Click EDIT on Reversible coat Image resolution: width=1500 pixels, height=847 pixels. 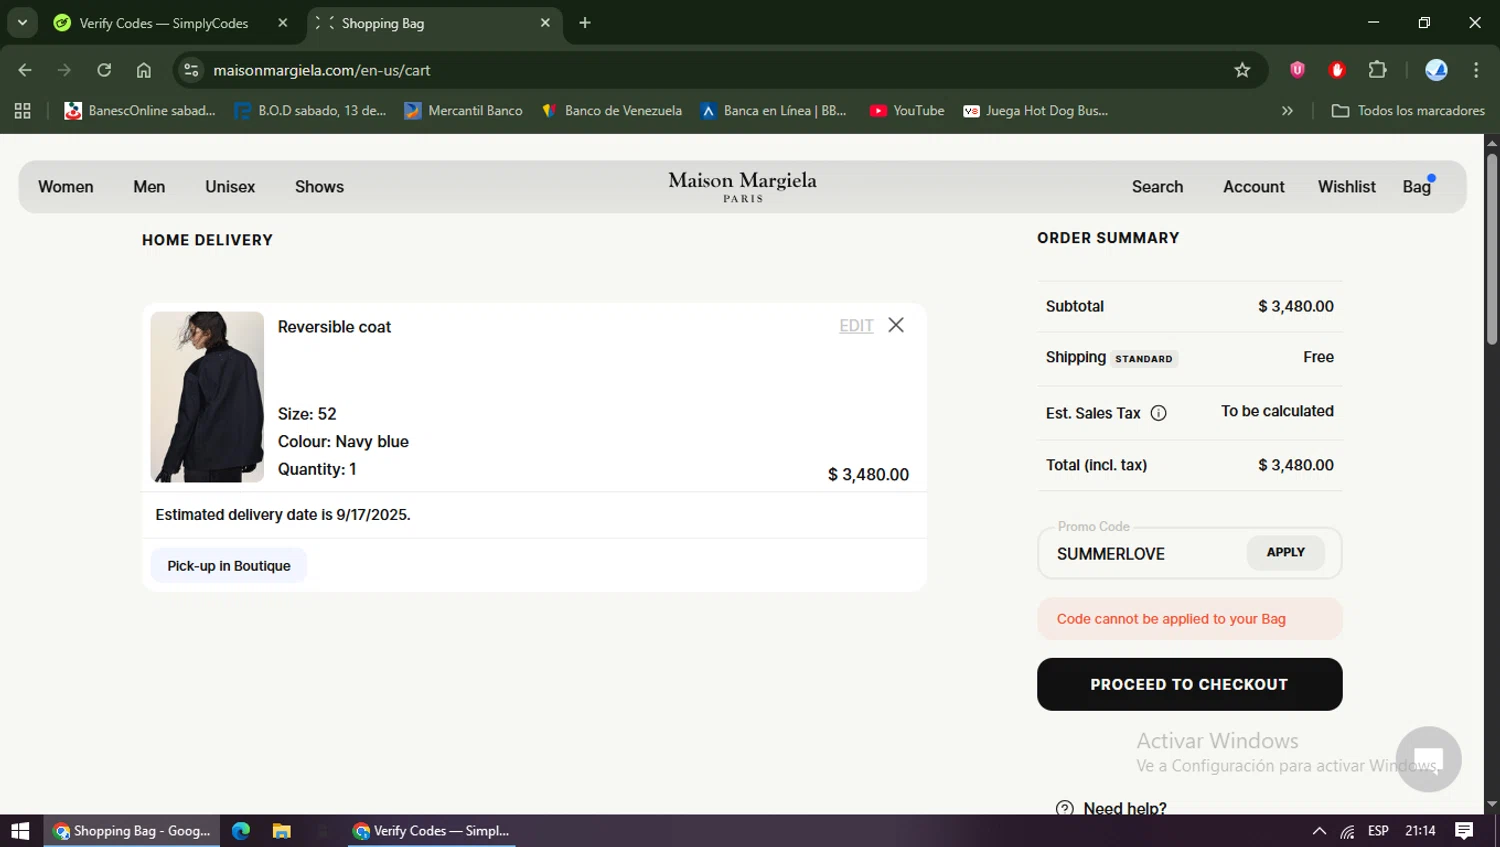coord(856,326)
